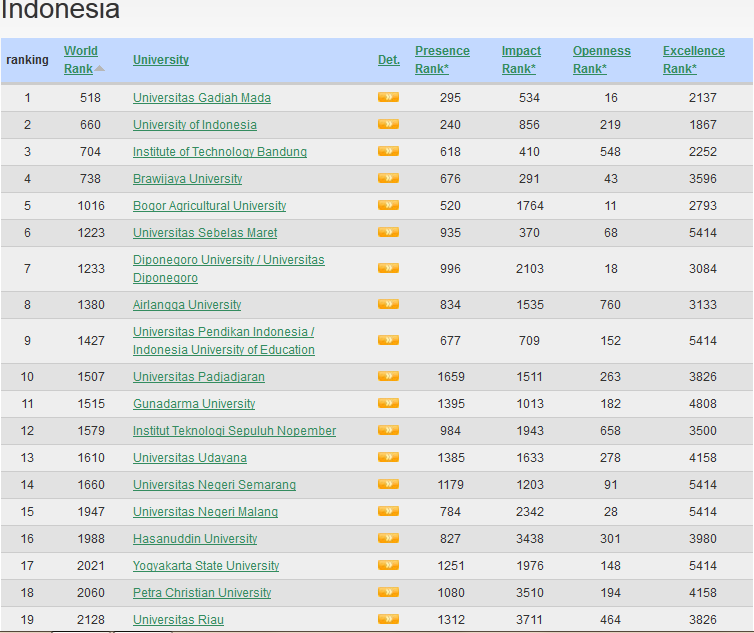Open Universitas Udayana link

pyautogui.click(x=189, y=457)
